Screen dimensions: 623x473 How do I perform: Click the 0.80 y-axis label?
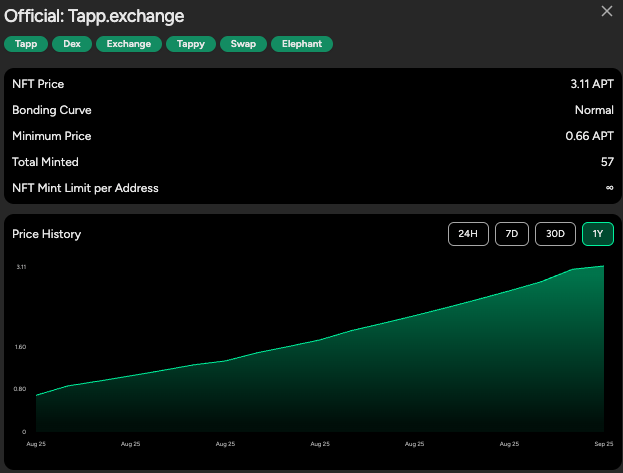[20, 389]
